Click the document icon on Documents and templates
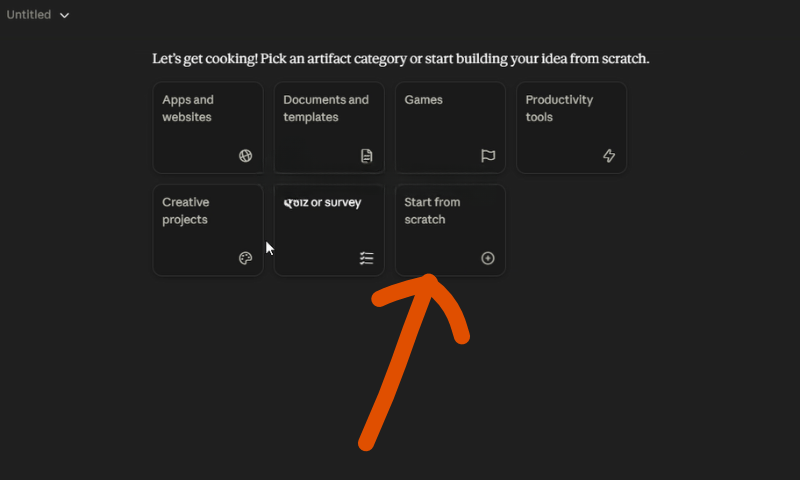 366,156
